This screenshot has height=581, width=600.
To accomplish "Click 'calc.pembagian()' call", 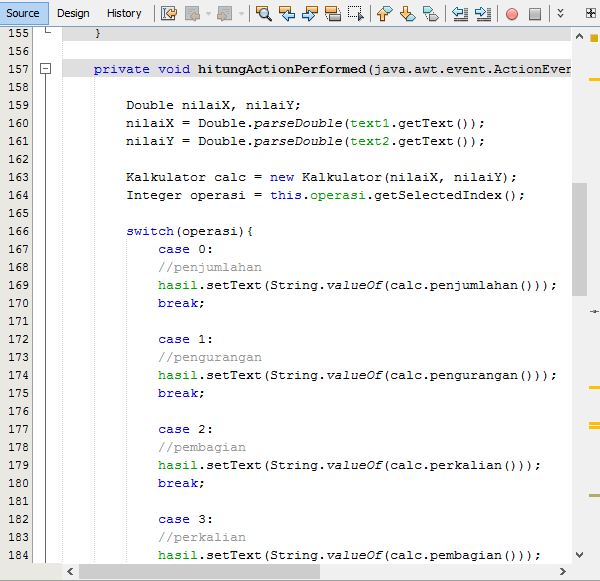I will coord(454,555).
